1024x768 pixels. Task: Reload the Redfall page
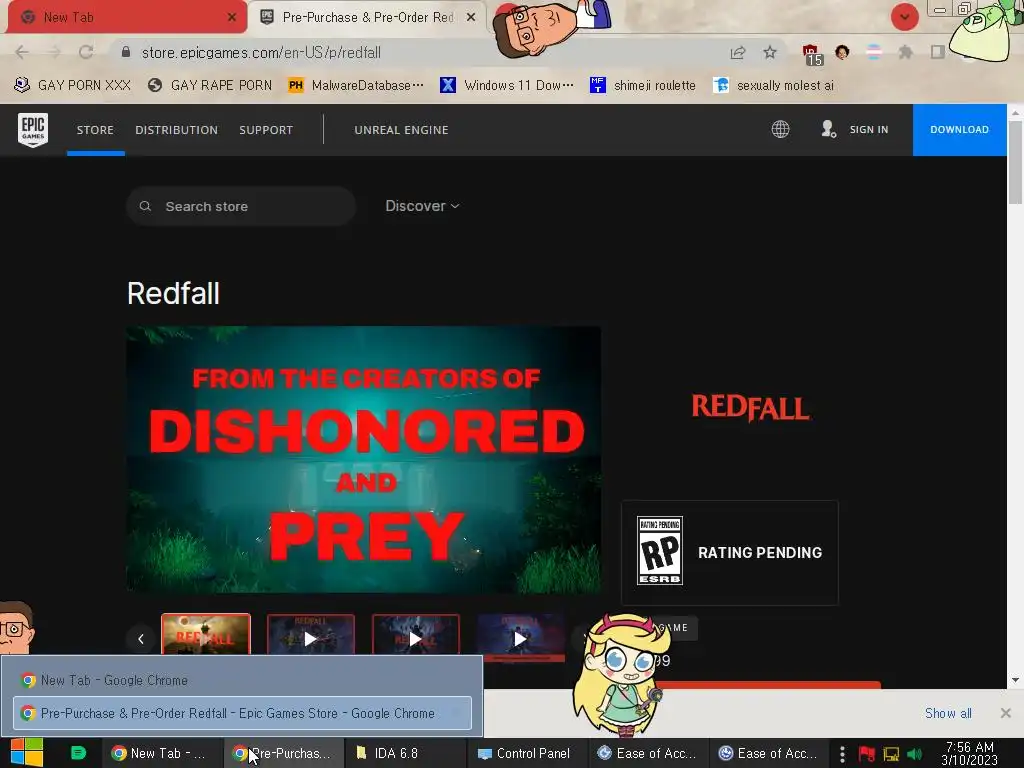[86, 52]
